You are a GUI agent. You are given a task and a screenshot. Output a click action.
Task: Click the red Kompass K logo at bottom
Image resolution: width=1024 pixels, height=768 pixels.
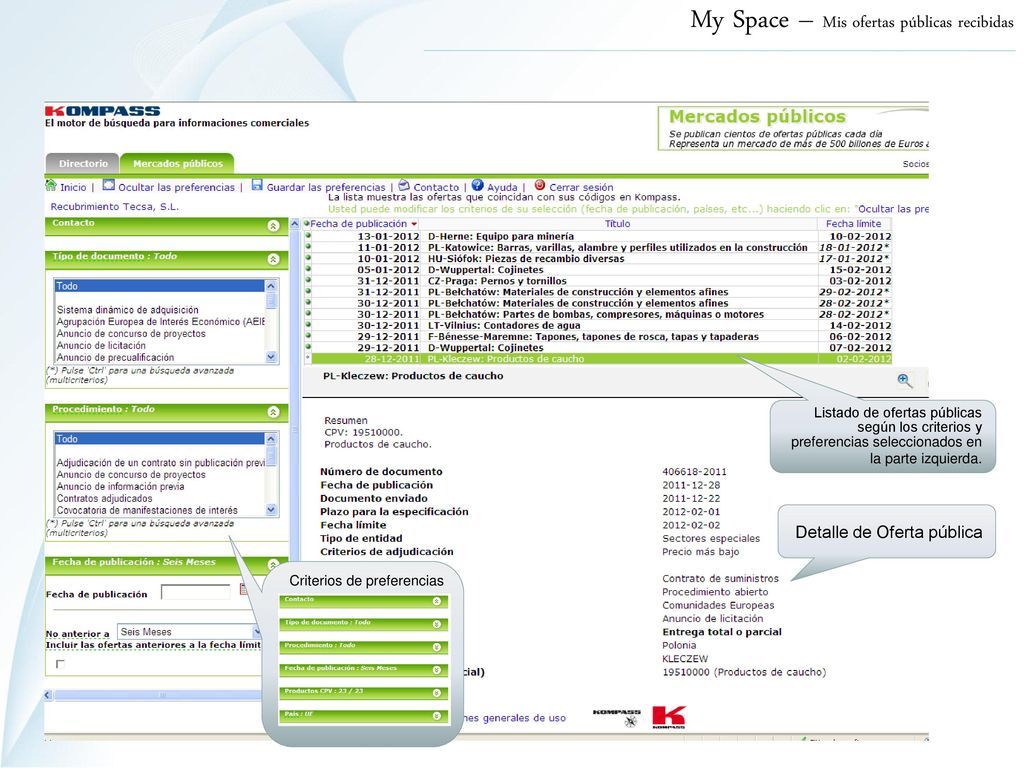(x=669, y=717)
